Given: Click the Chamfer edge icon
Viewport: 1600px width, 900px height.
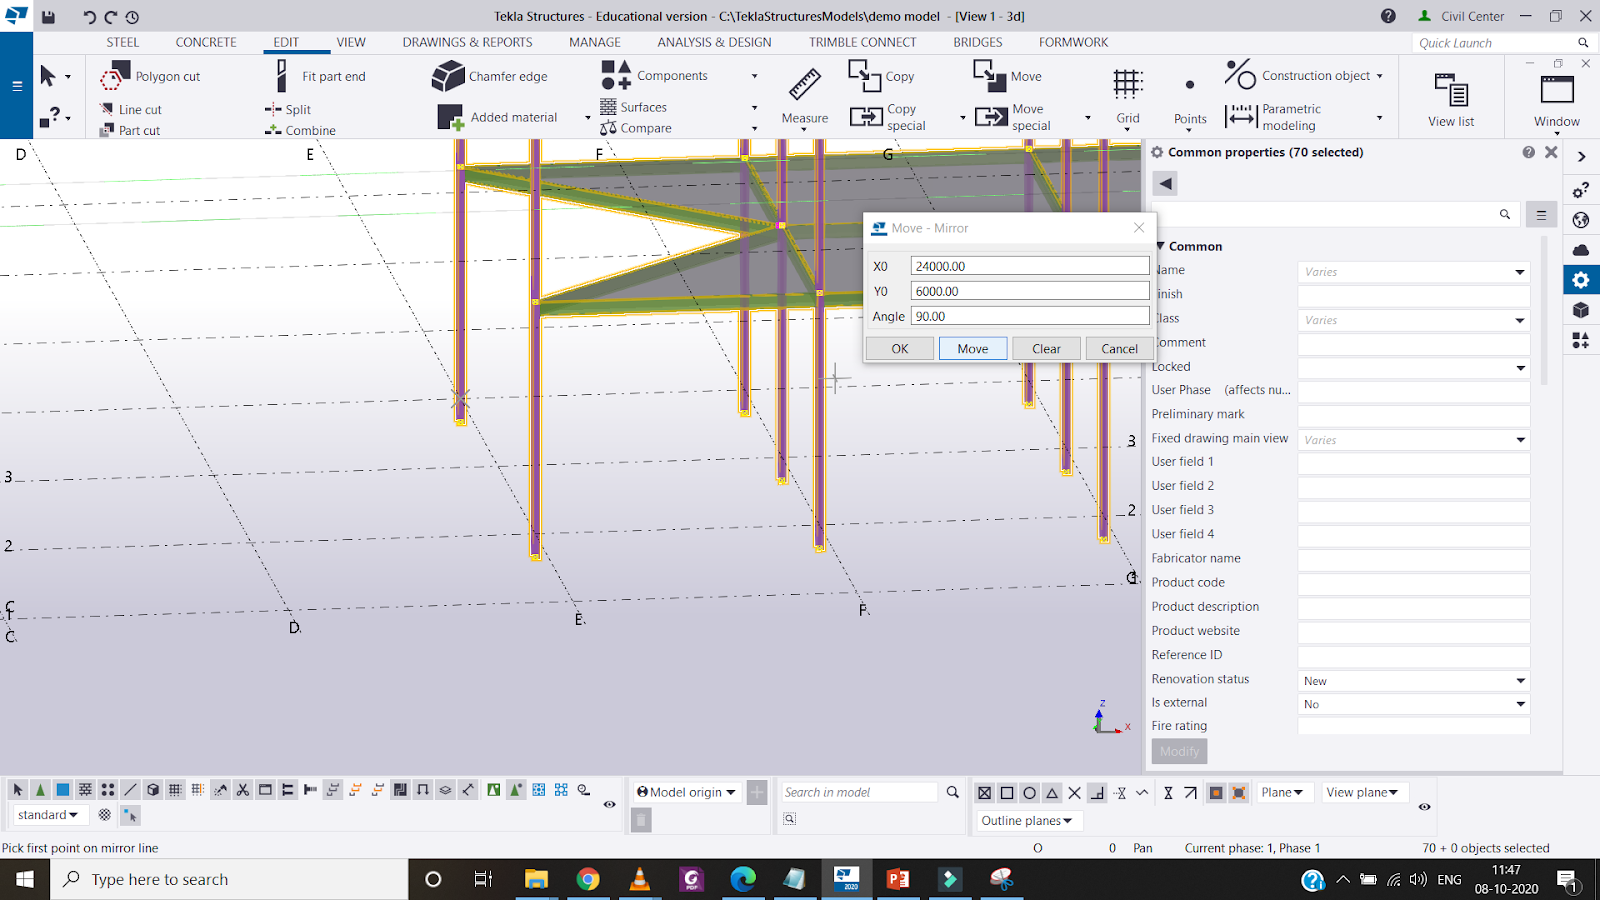Looking at the screenshot, I should (448, 76).
